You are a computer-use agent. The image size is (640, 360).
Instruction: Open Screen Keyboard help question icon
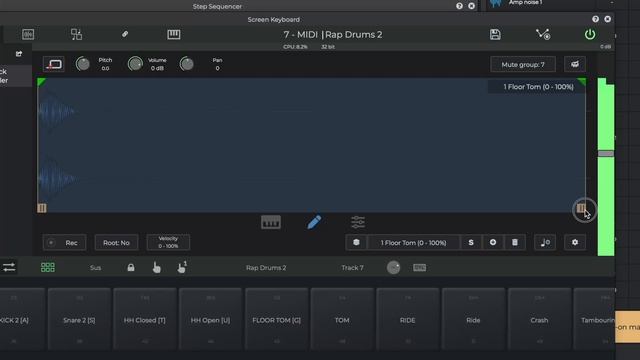(x=596, y=19)
